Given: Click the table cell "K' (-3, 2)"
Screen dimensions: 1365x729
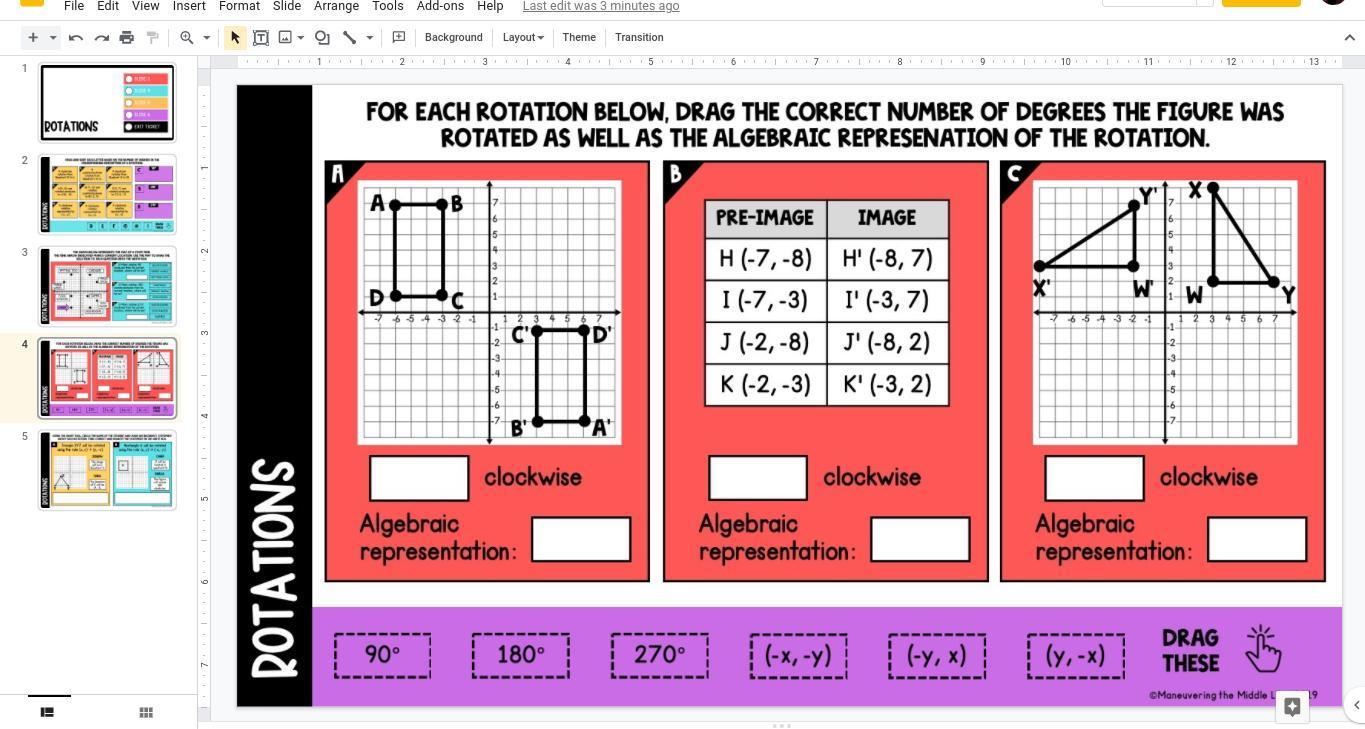Looking at the screenshot, I should (x=888, y=385).
